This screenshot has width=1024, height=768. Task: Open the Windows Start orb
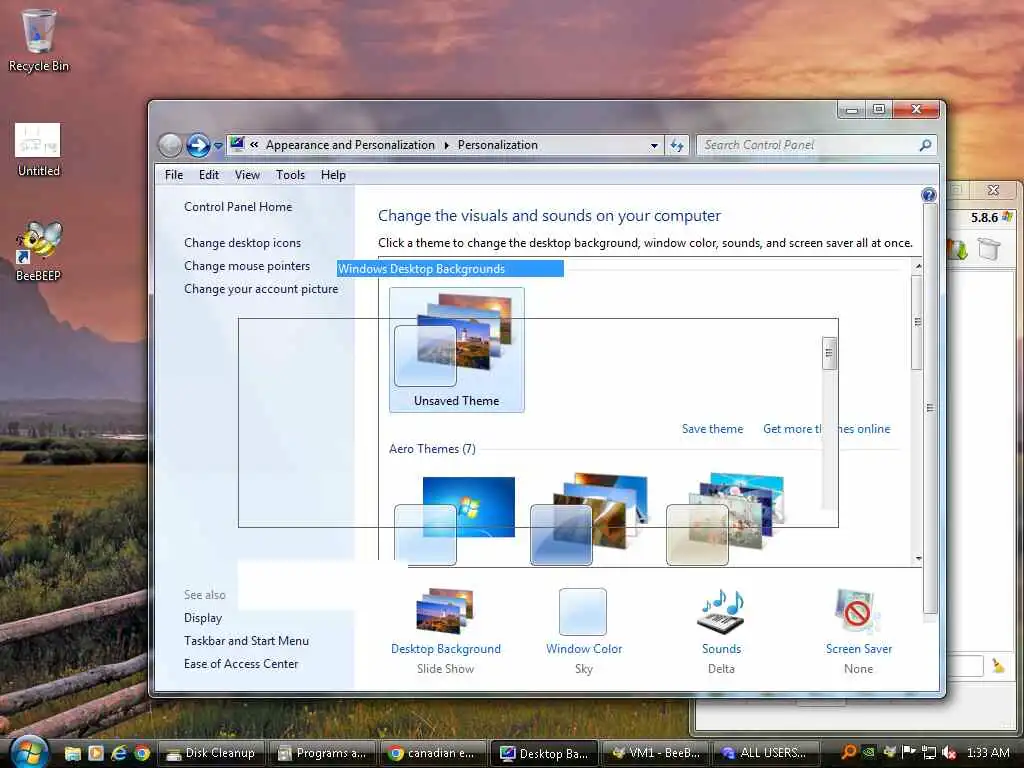coord(29,752)
